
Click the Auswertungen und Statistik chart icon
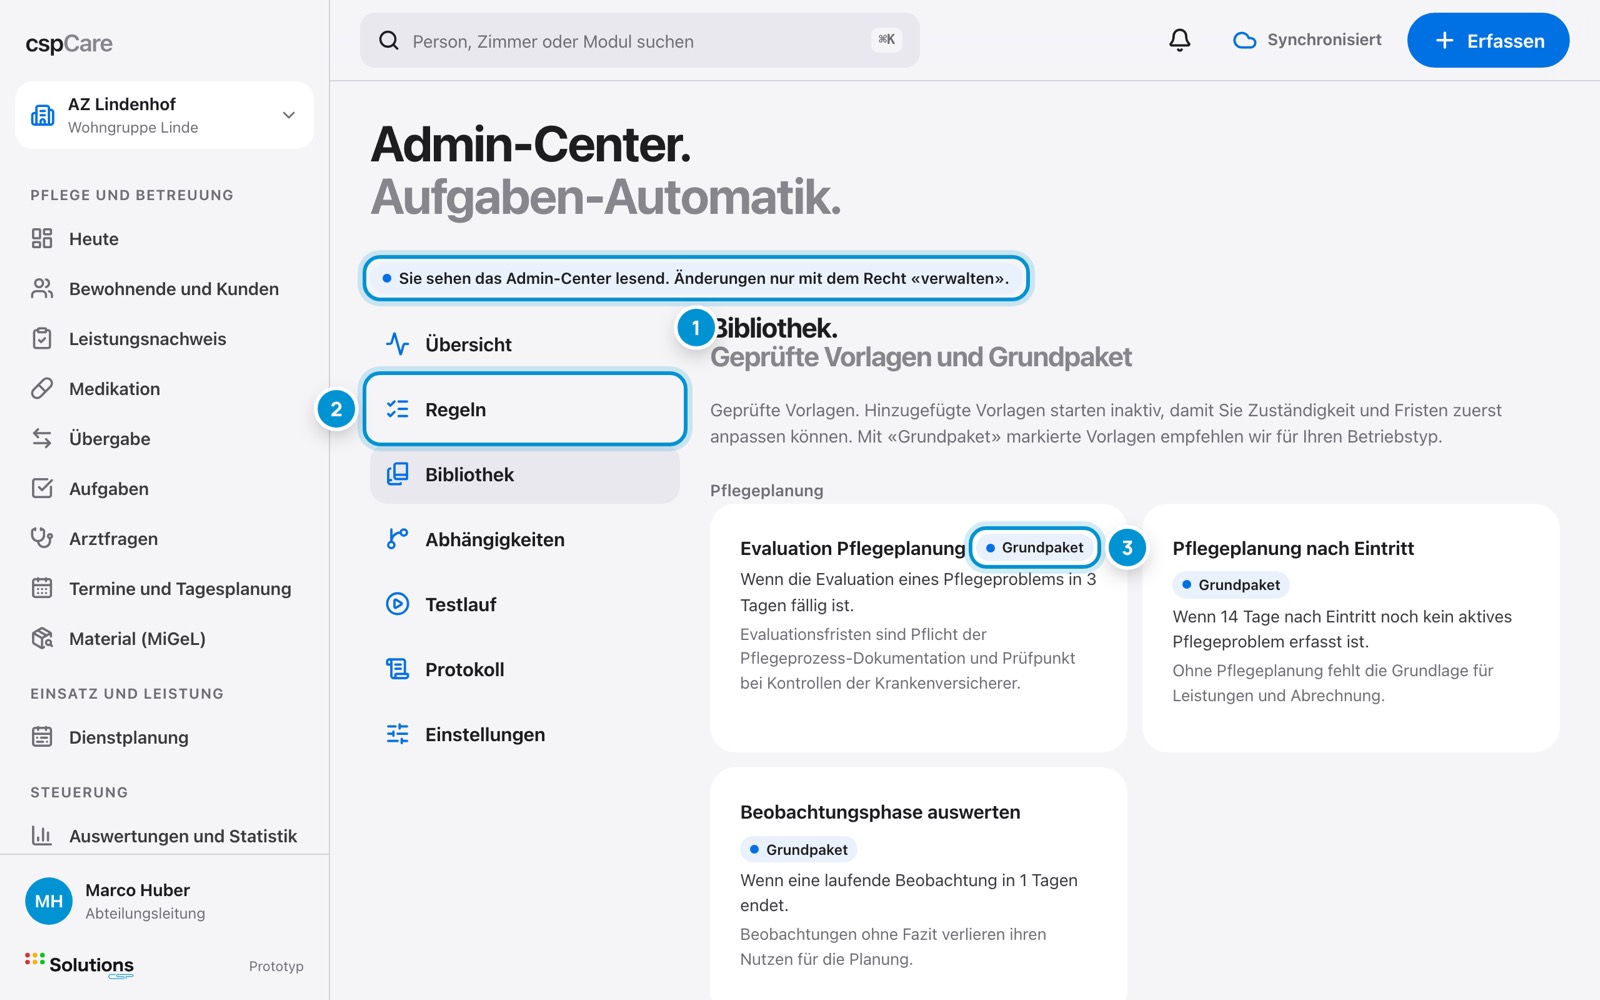42,835
